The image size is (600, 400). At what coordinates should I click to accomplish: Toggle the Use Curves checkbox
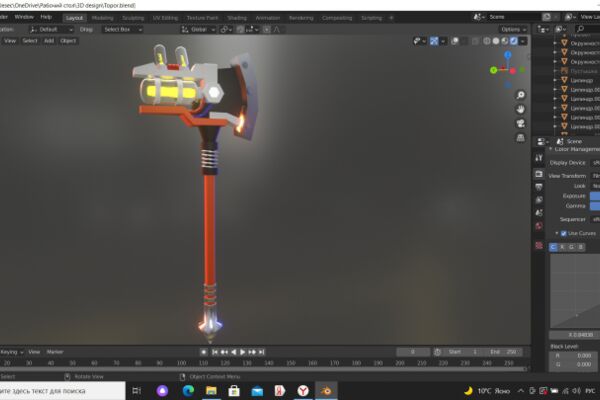click(x=563, y=233)
